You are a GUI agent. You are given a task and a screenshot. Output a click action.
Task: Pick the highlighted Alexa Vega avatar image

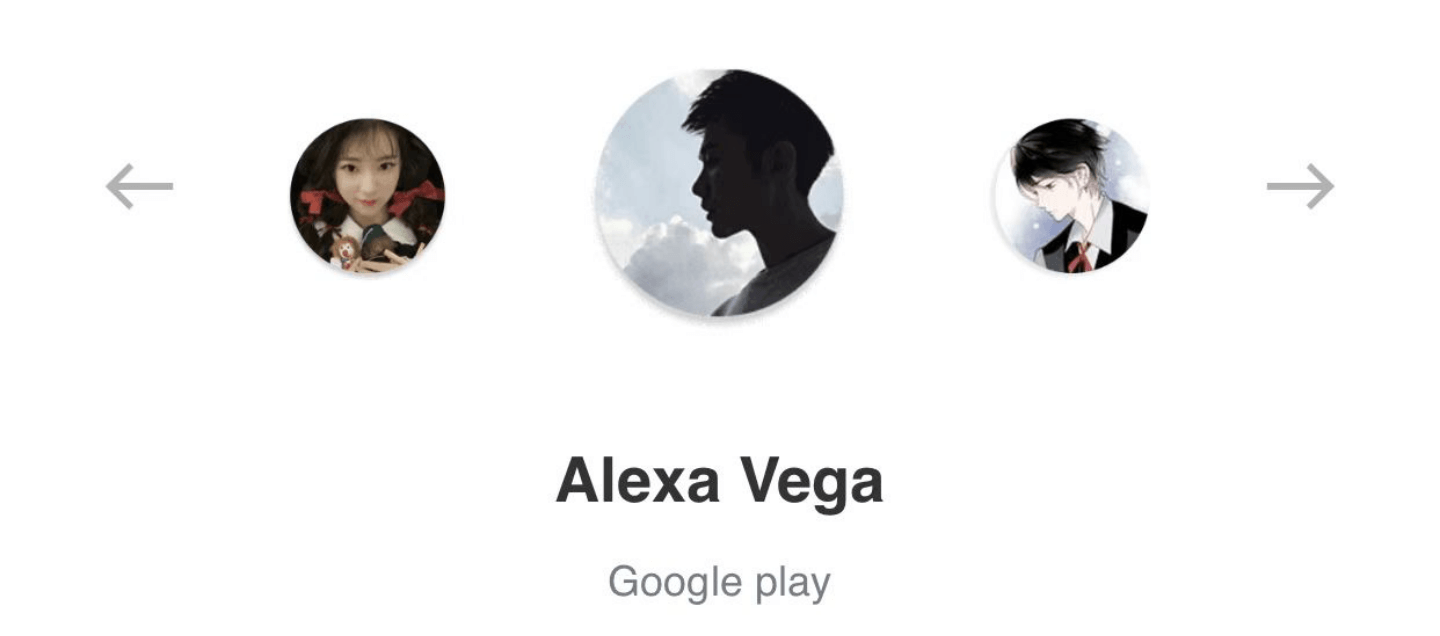pos(720,192)
